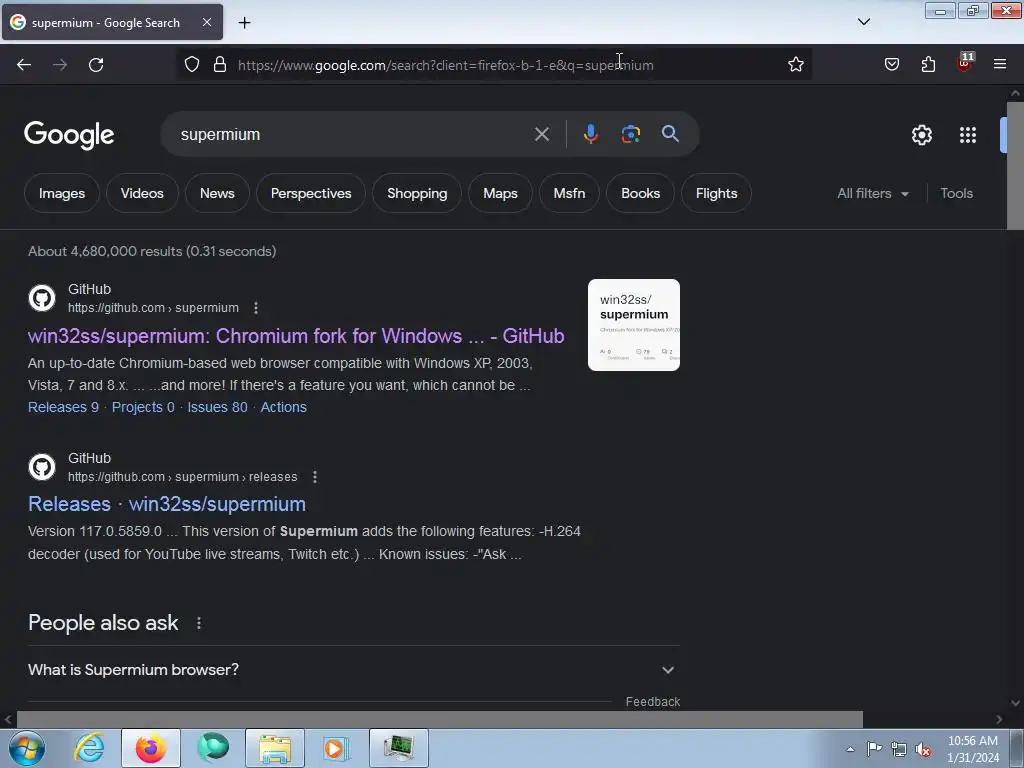The image size is (1024, 768).
Task: Open the Projects 0 sitelink
Action: (143, 407)
